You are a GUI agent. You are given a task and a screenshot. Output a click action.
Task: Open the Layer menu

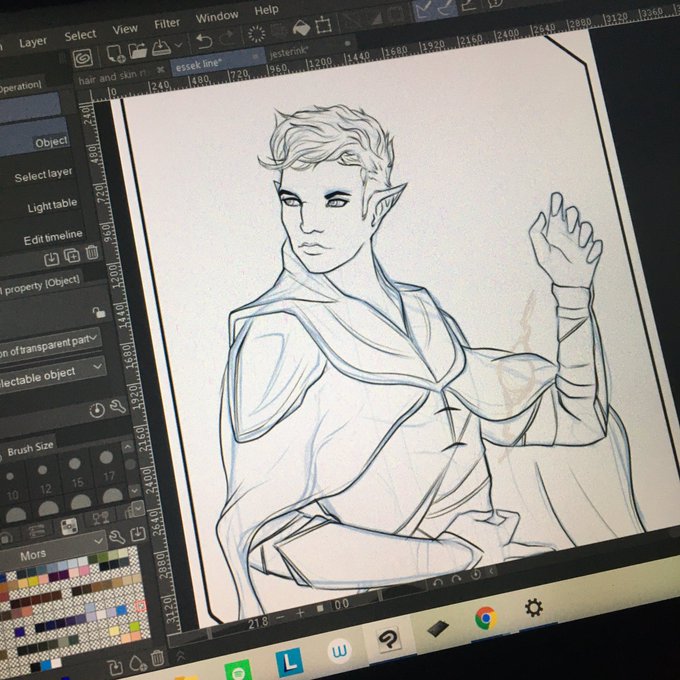coord(33,42)
